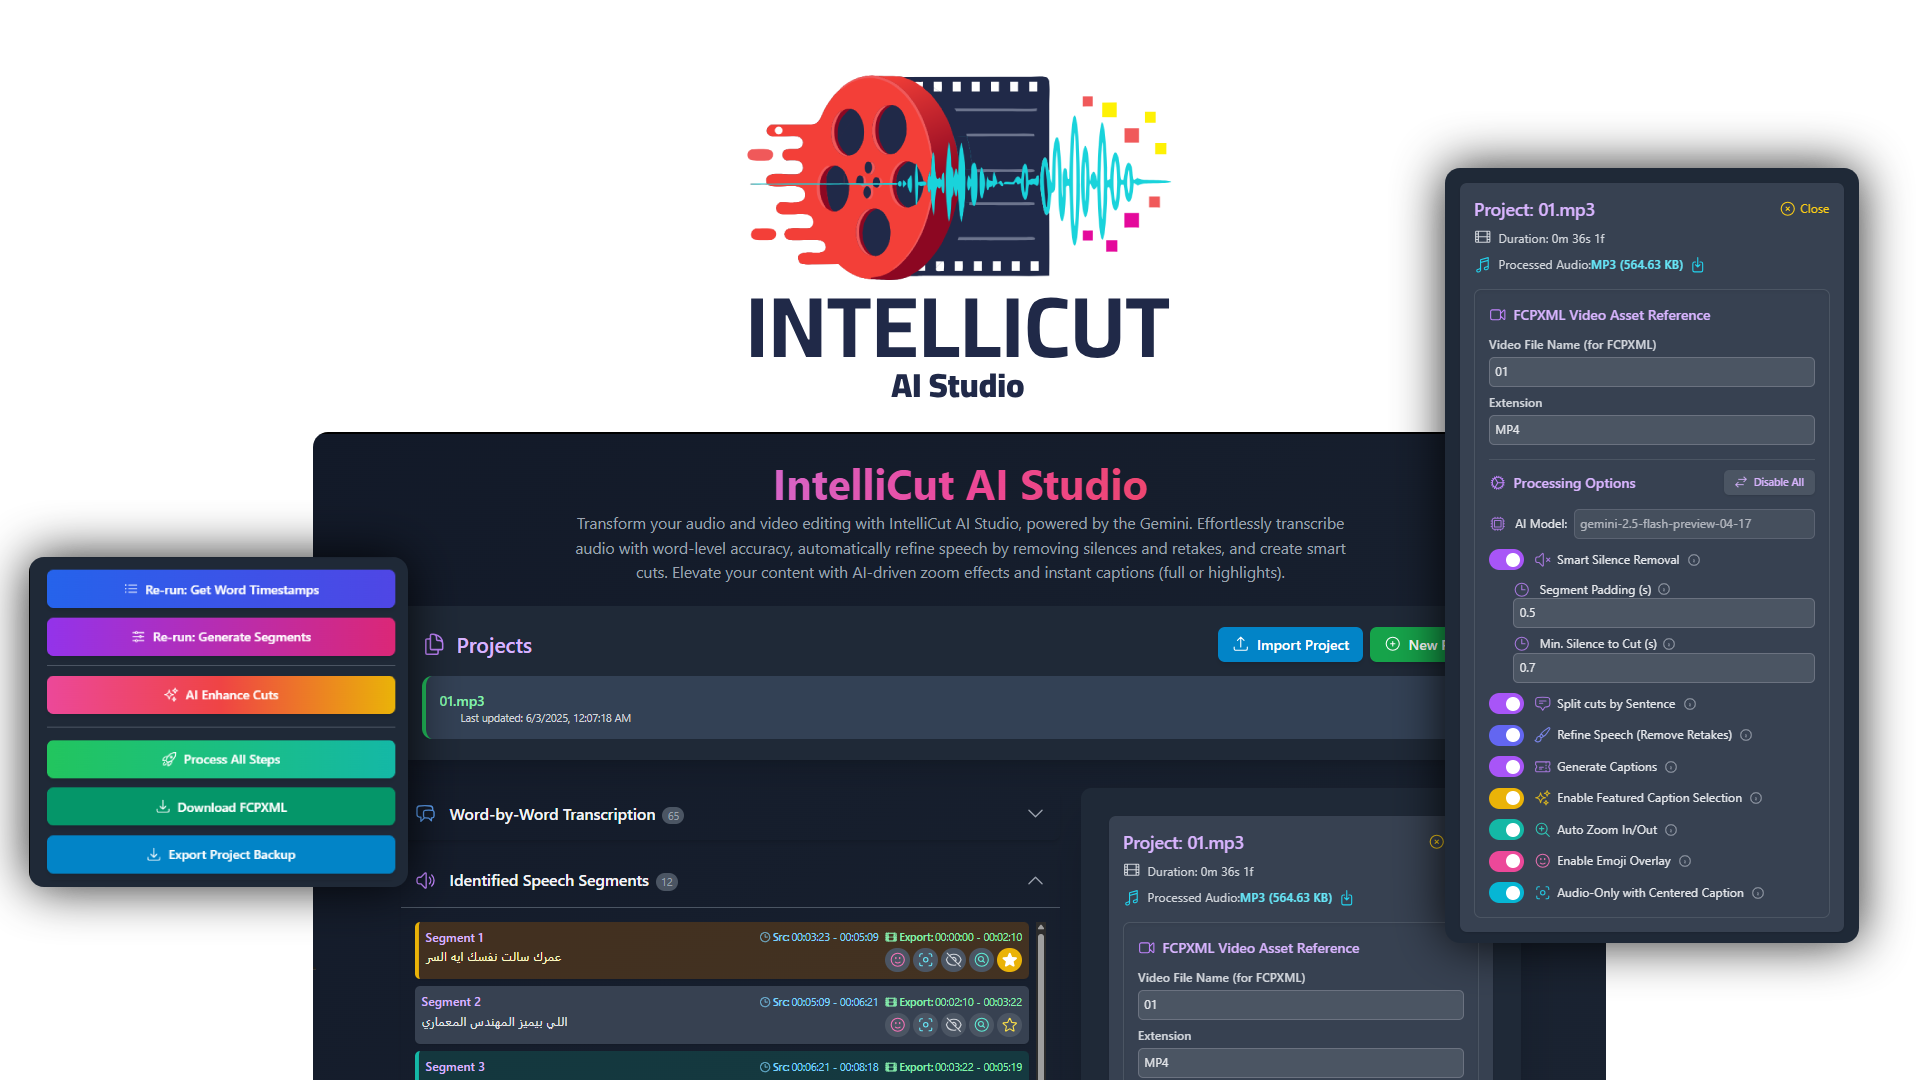Image resolution: width=1920 pixels, height=1080 pixels.
Task: Run Process All Steps
Action: point(220,759)
